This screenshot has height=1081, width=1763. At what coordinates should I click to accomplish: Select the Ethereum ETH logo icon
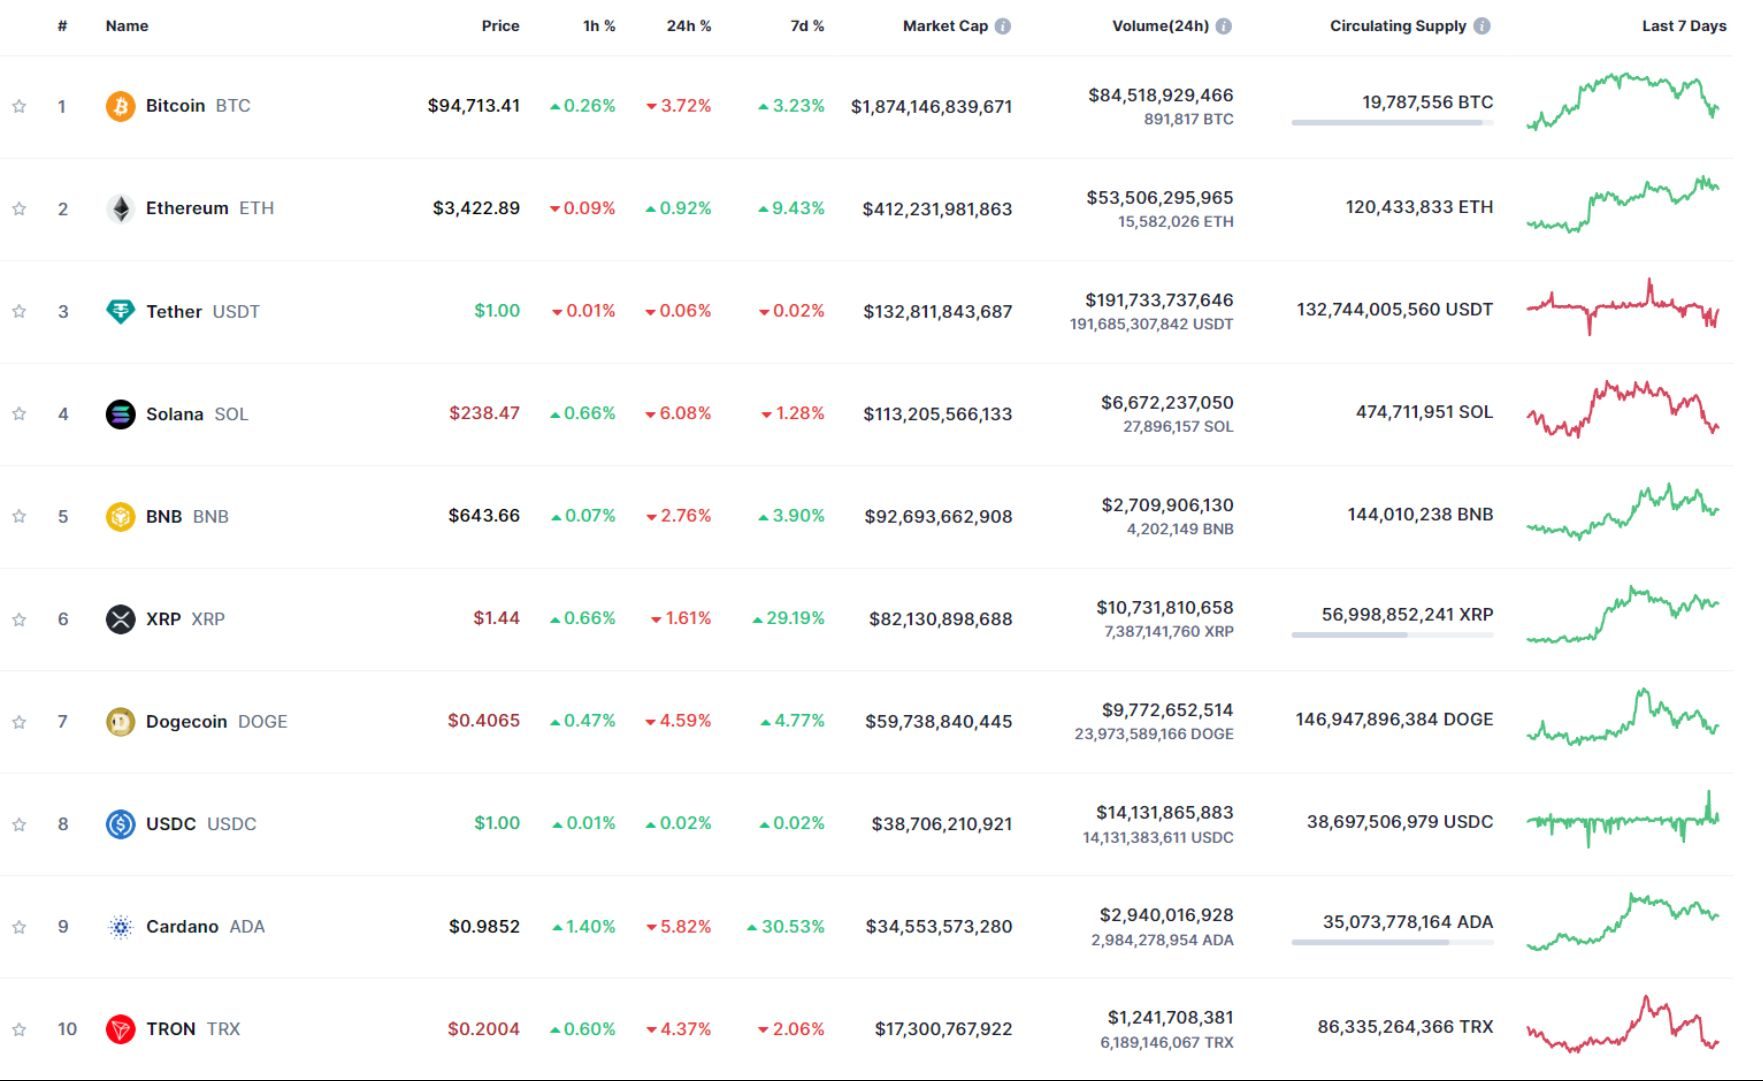120,208
